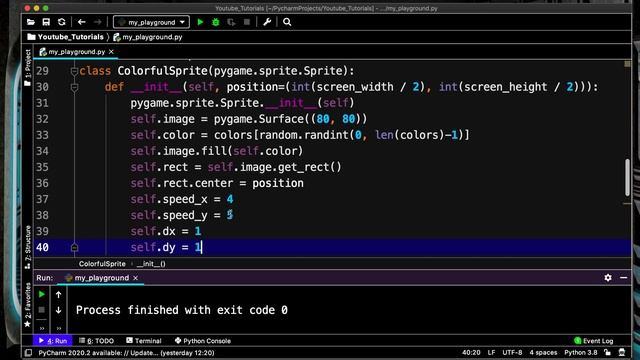Click the Run panel stop button
Viewport: 640px width, 360px height.
pyautogui.click(x=42, y=310)
